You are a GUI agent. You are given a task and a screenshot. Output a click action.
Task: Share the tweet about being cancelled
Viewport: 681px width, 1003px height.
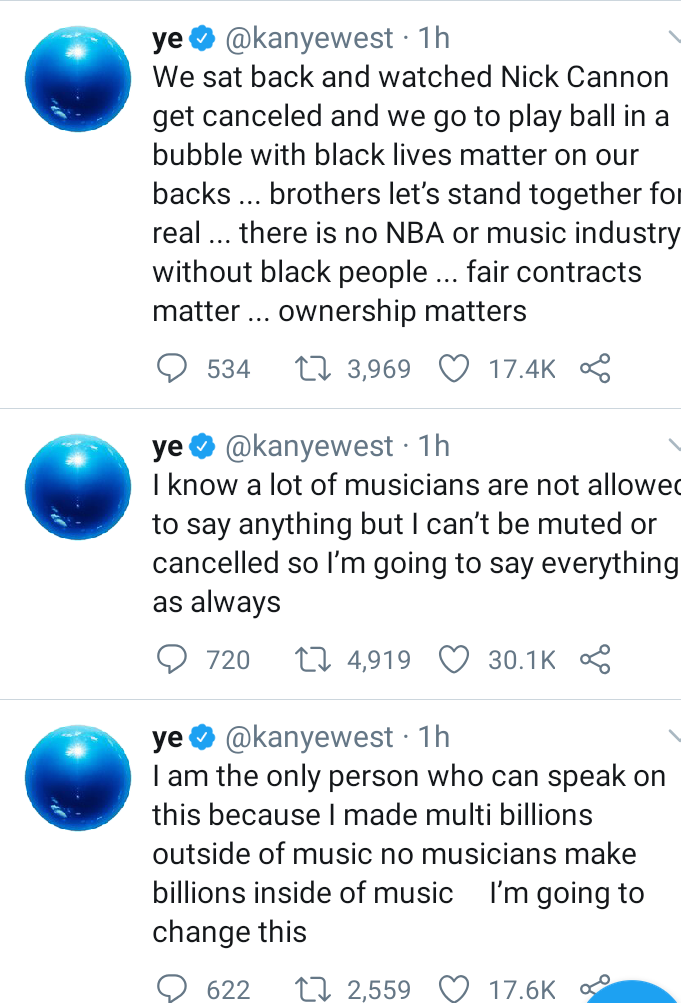(595, 660)
